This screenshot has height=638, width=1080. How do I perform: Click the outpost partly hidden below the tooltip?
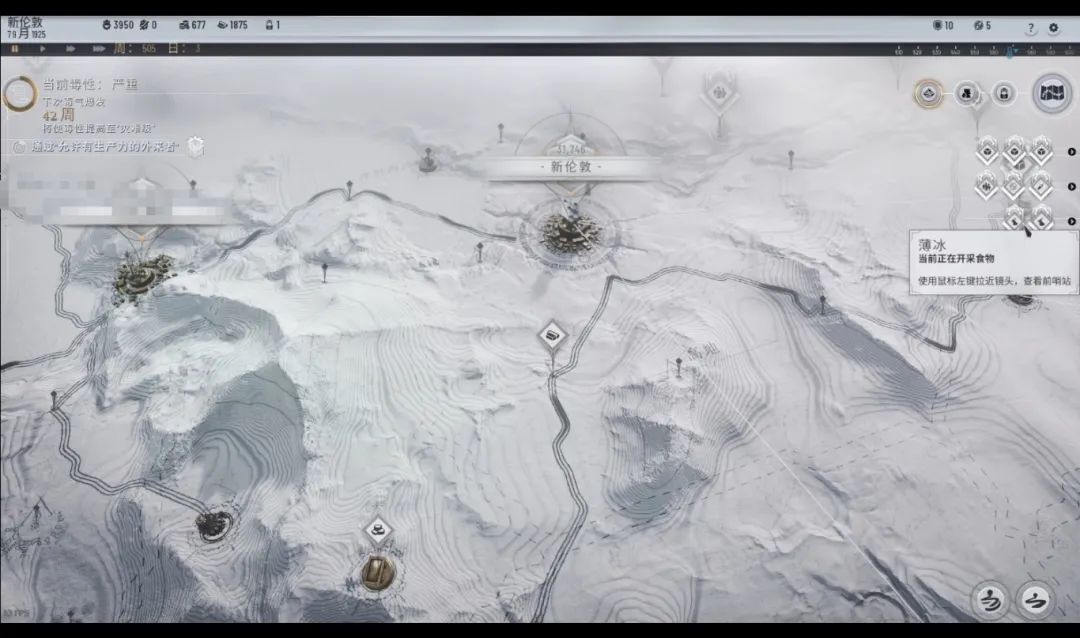click(x=1021, y=299)
